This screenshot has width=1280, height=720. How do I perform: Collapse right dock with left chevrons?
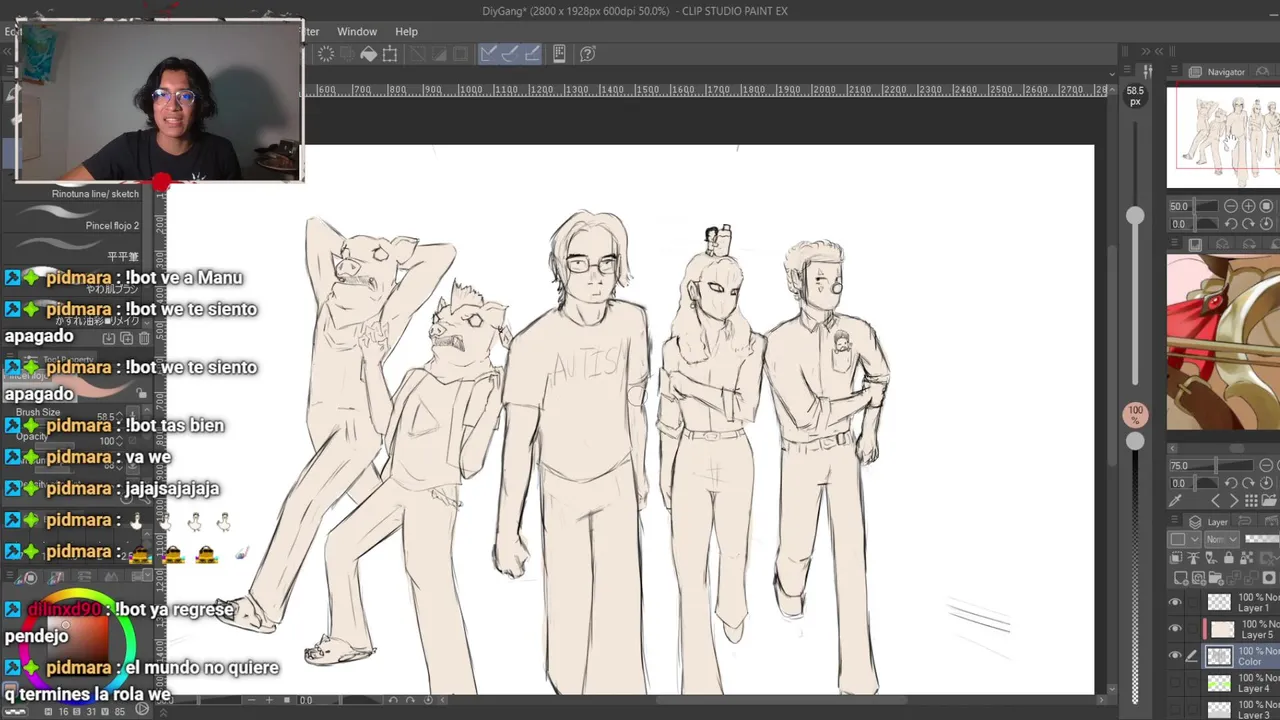(1159, 51)
